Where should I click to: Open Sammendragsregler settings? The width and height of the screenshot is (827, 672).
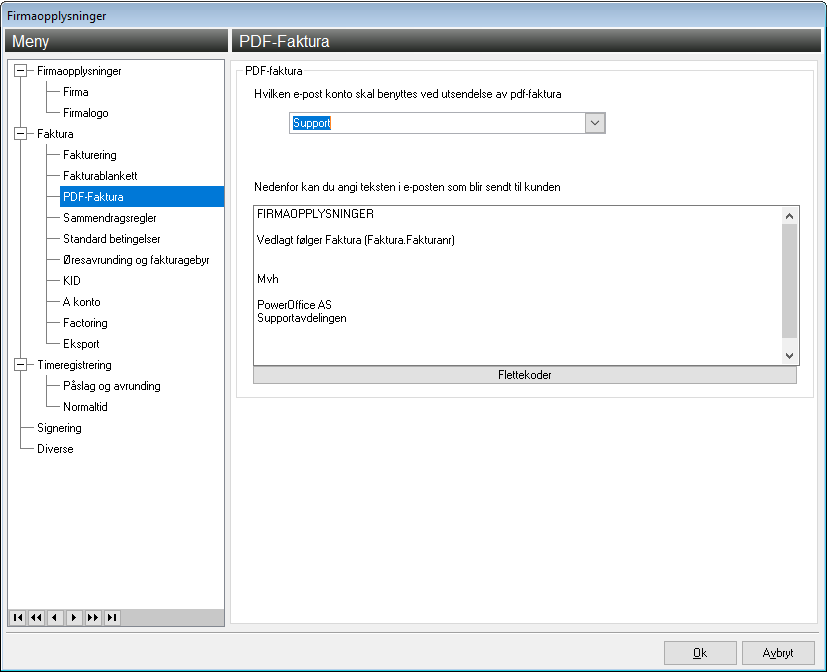point(110,218)
